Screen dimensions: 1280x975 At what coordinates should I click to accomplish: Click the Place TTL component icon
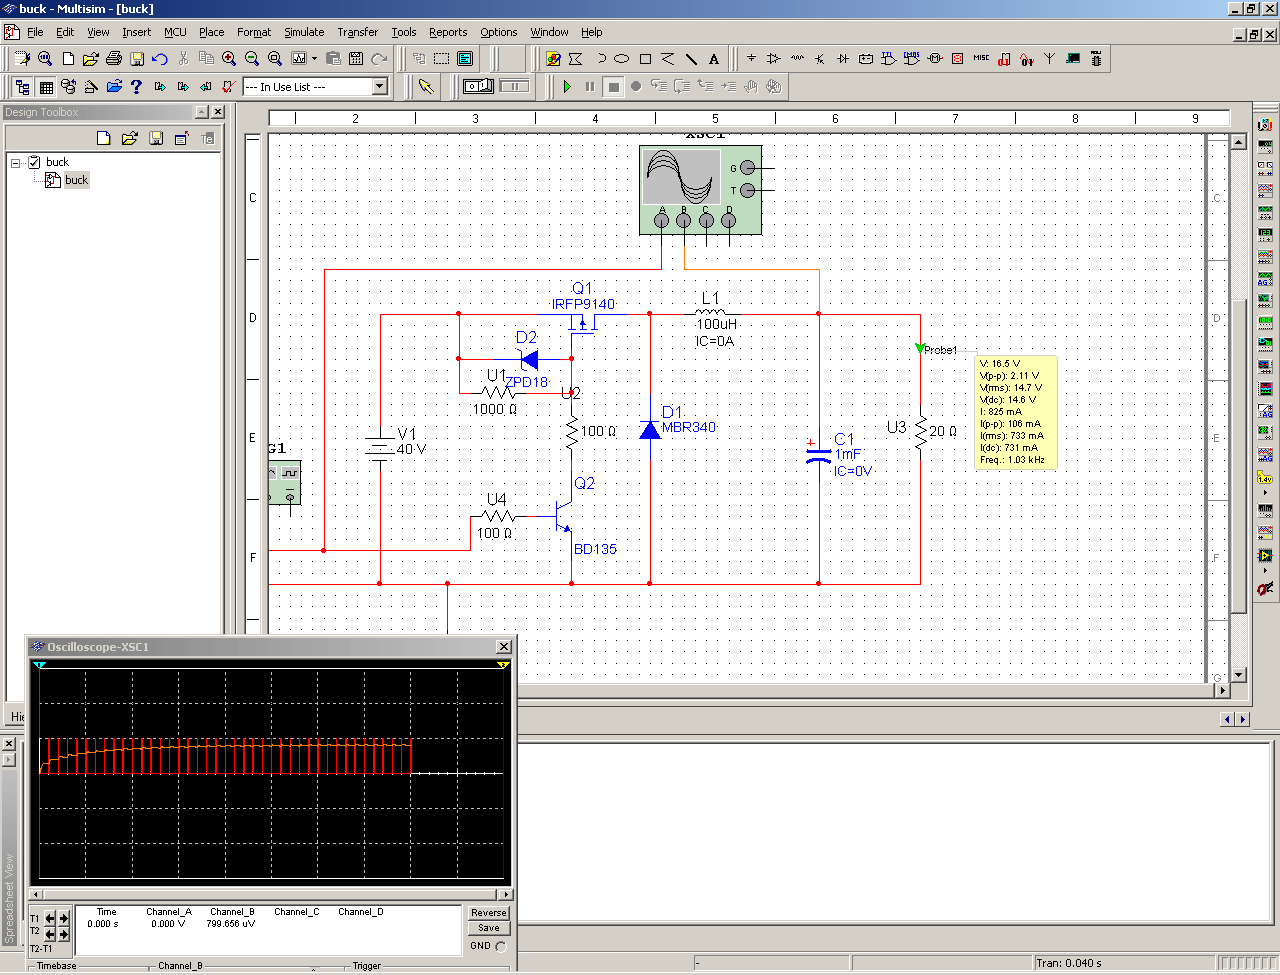click(889, 59)
